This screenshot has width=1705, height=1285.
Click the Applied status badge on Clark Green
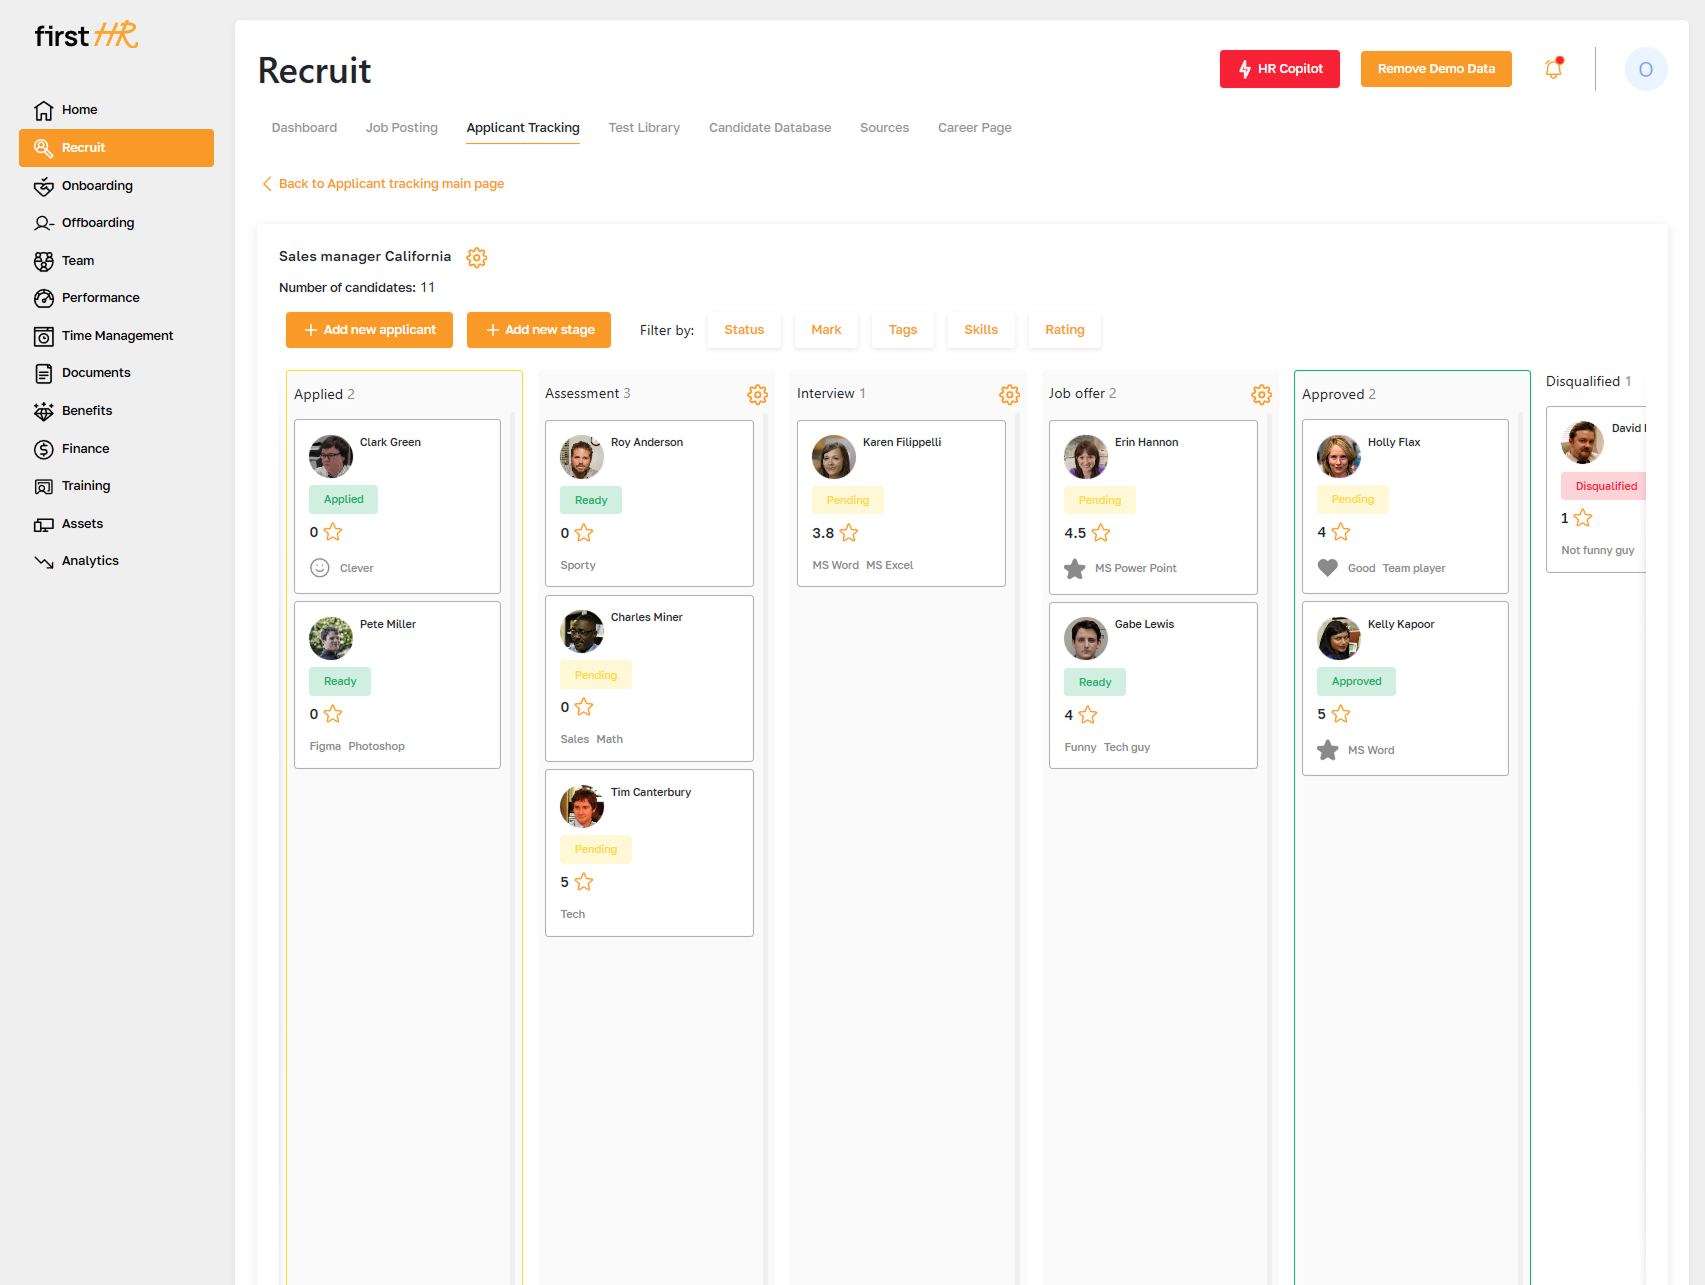(x=344, y=499)
